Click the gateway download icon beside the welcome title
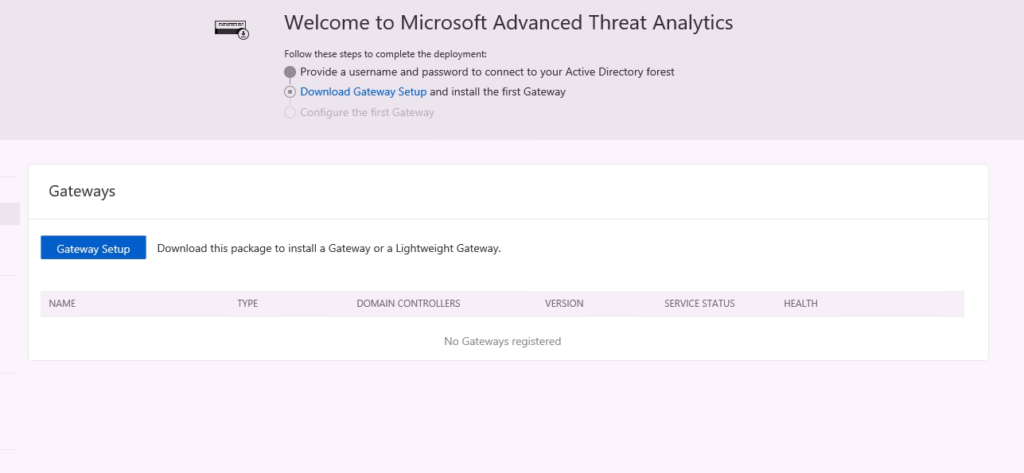The width and height of the screenshot is (1024, 473). coord(232,29)
